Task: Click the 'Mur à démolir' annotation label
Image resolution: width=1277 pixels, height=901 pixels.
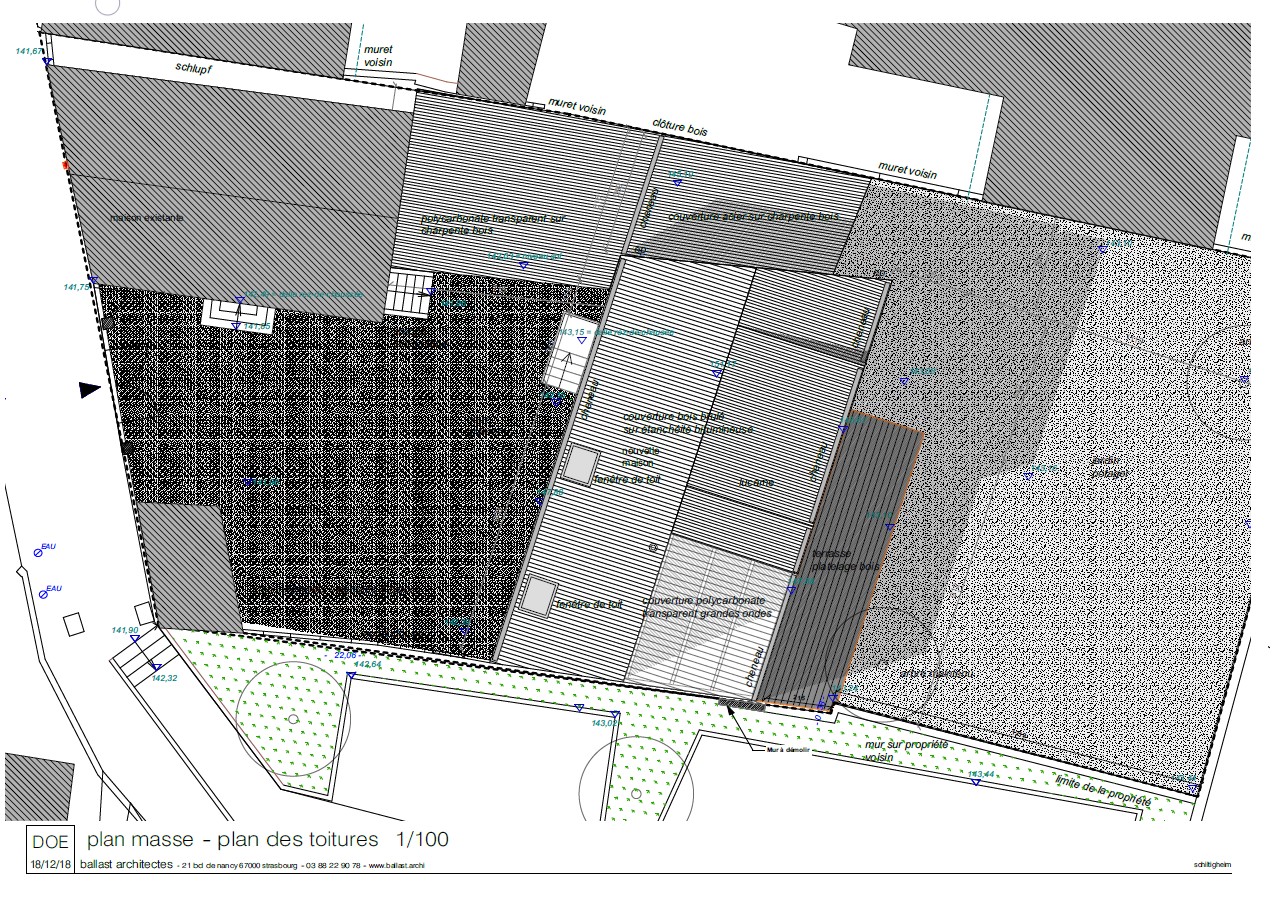Action: coord(788,748)
